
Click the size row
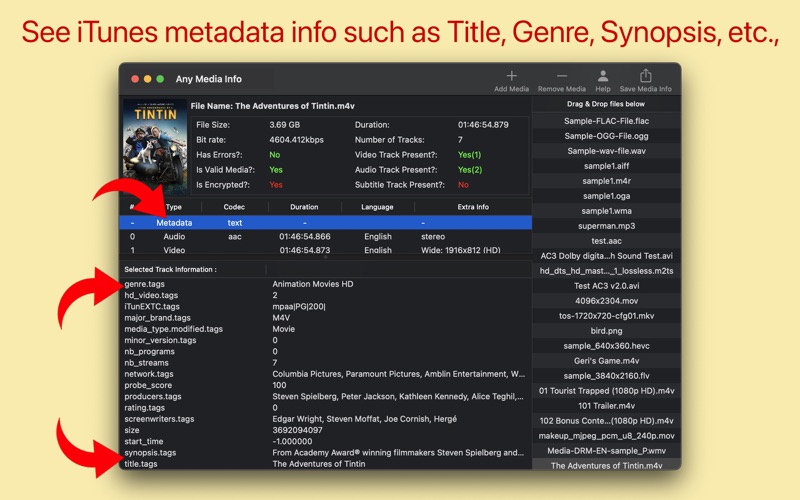click(326, 430)
